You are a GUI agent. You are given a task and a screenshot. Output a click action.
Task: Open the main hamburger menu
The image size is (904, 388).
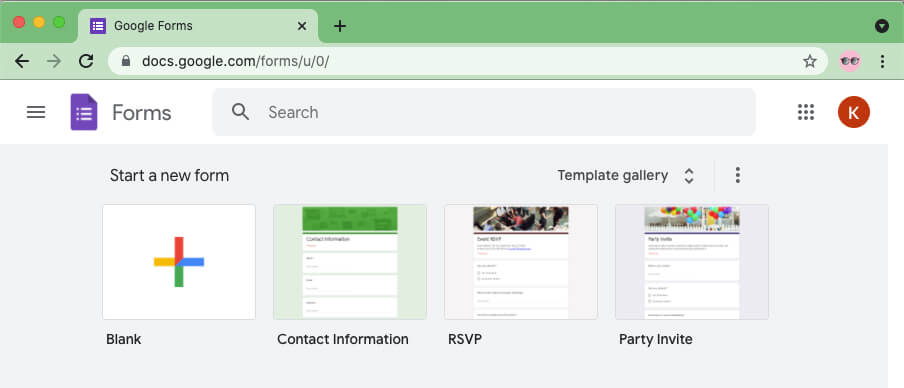(x=36, y=112)
